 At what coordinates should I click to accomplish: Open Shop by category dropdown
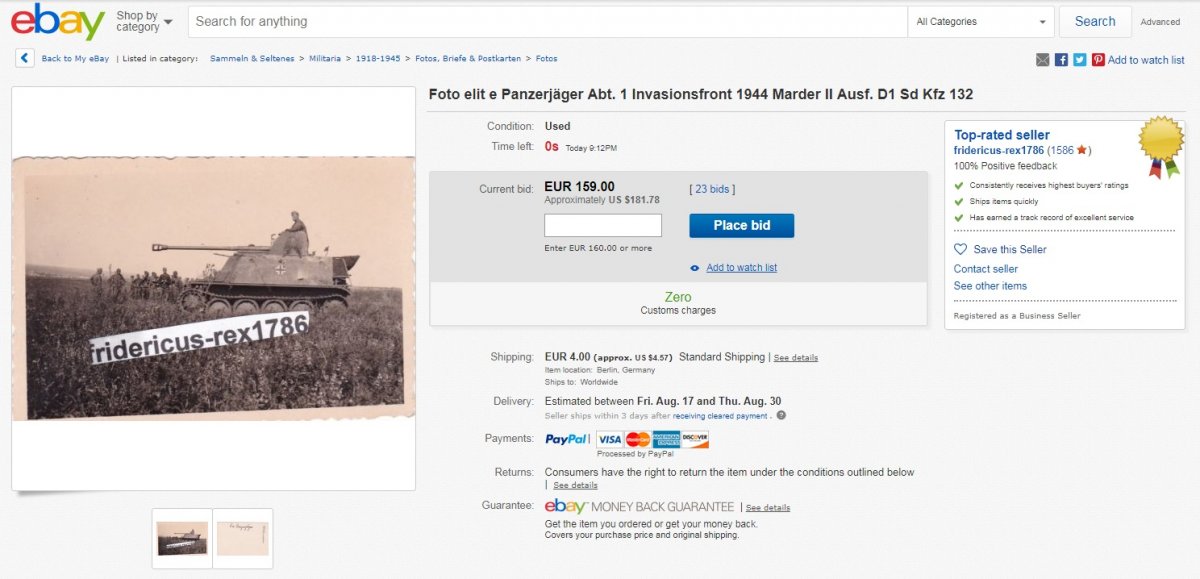[x=144, y=21]
